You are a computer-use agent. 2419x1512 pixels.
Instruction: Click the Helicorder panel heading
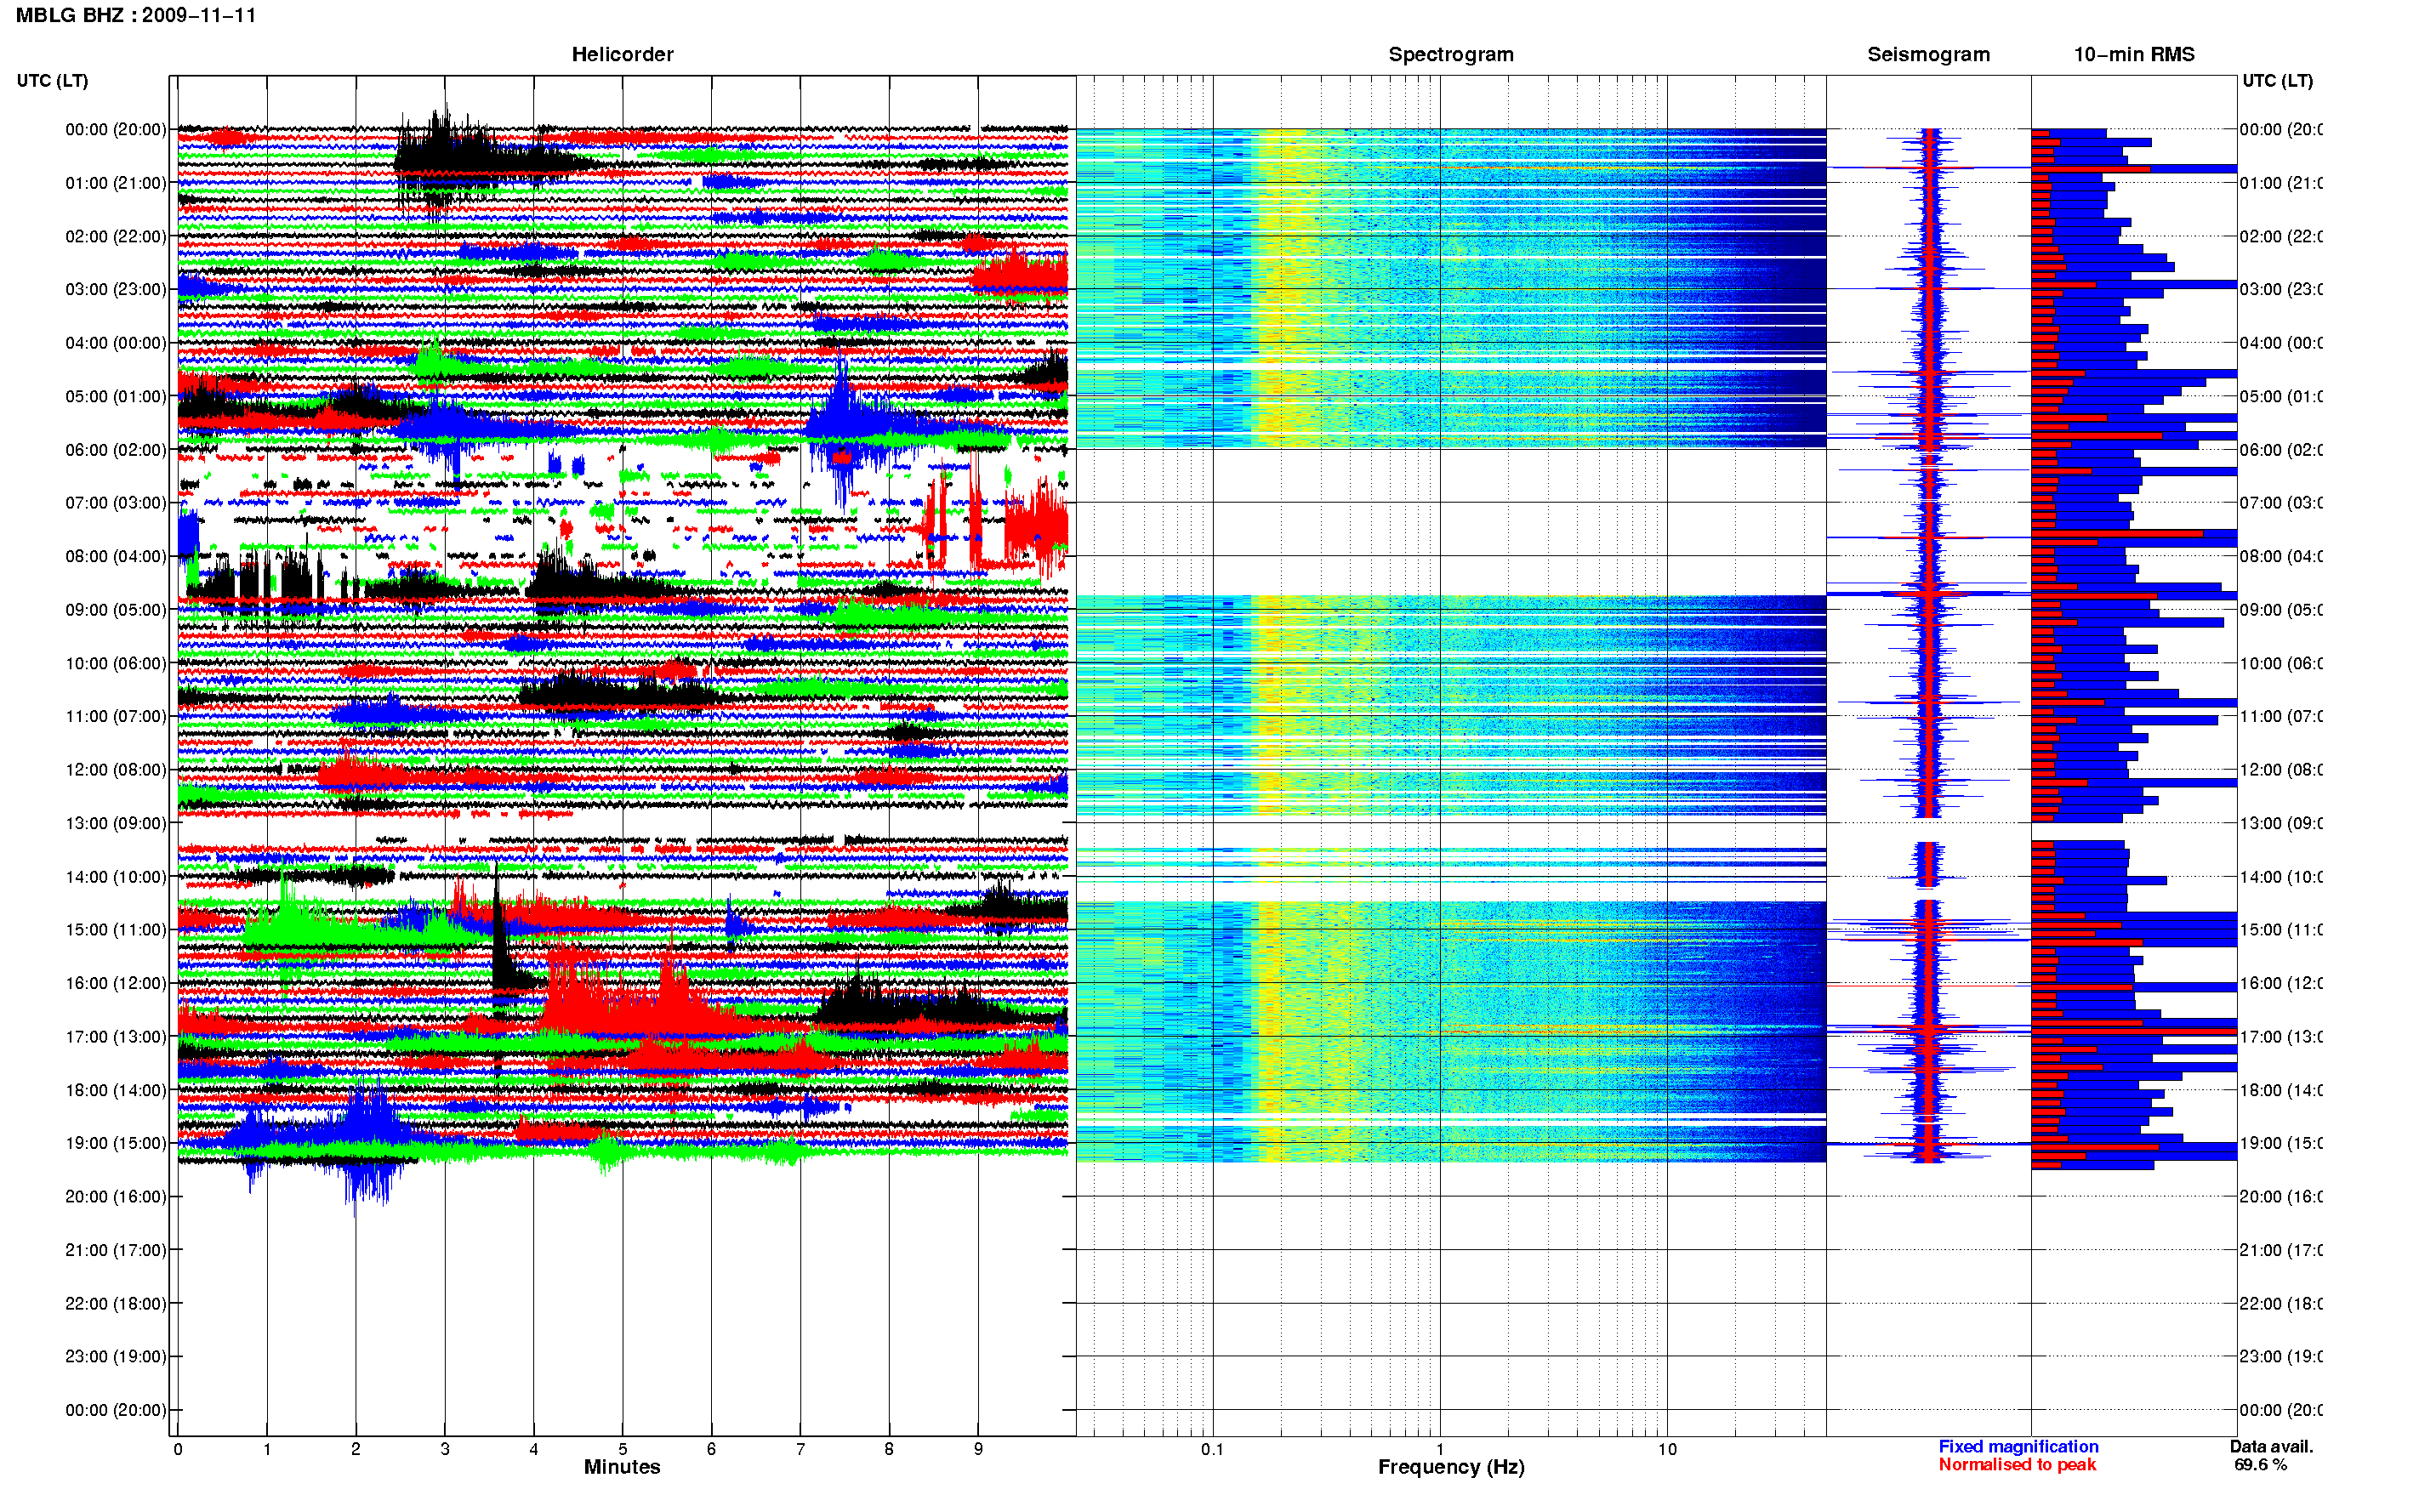point(622,54)
